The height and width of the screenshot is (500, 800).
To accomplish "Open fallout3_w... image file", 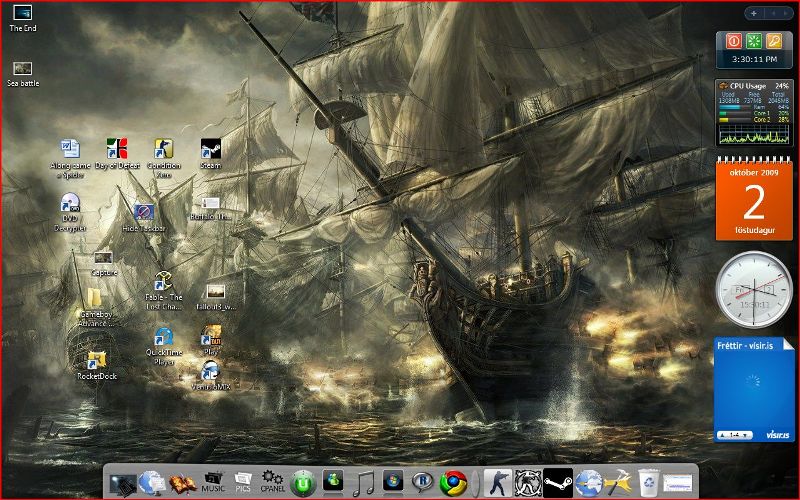I will click(x=216, y=298).
